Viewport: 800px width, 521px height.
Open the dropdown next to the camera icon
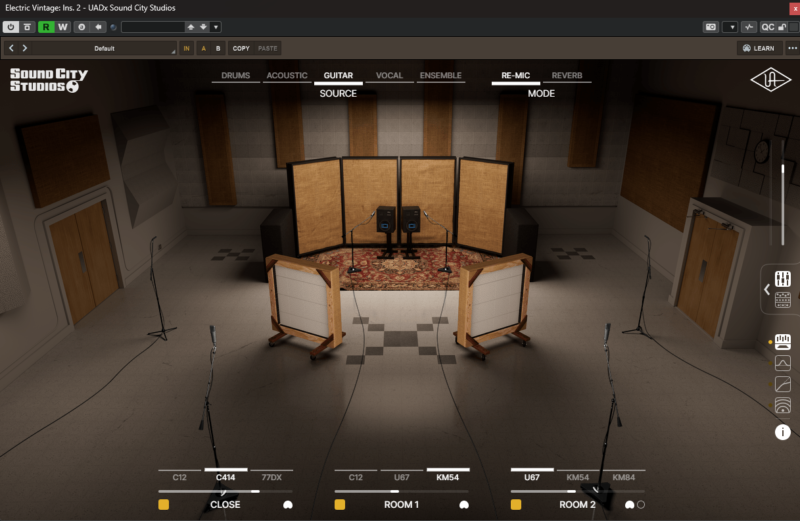click(x=732, y=27)
